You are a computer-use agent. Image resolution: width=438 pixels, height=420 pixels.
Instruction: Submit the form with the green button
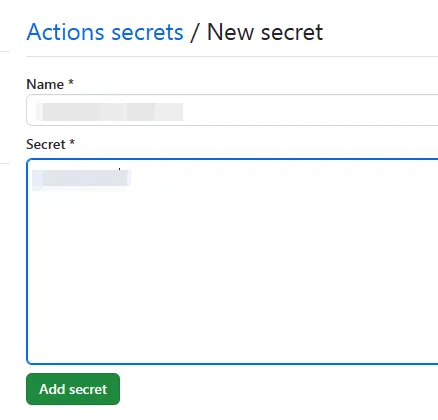click(73, 389)
